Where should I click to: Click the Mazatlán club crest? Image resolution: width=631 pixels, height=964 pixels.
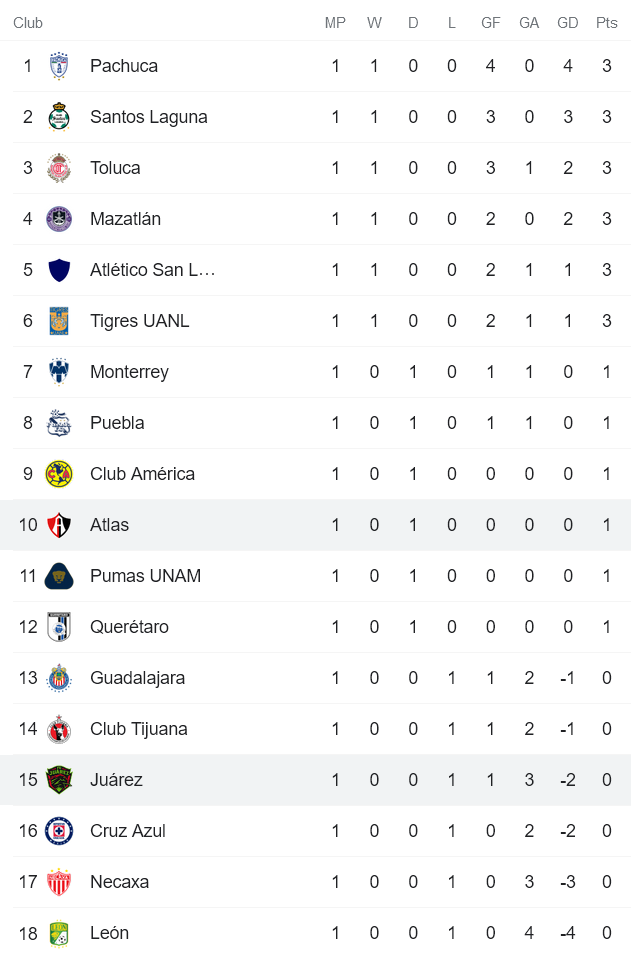tap(60, 218)
